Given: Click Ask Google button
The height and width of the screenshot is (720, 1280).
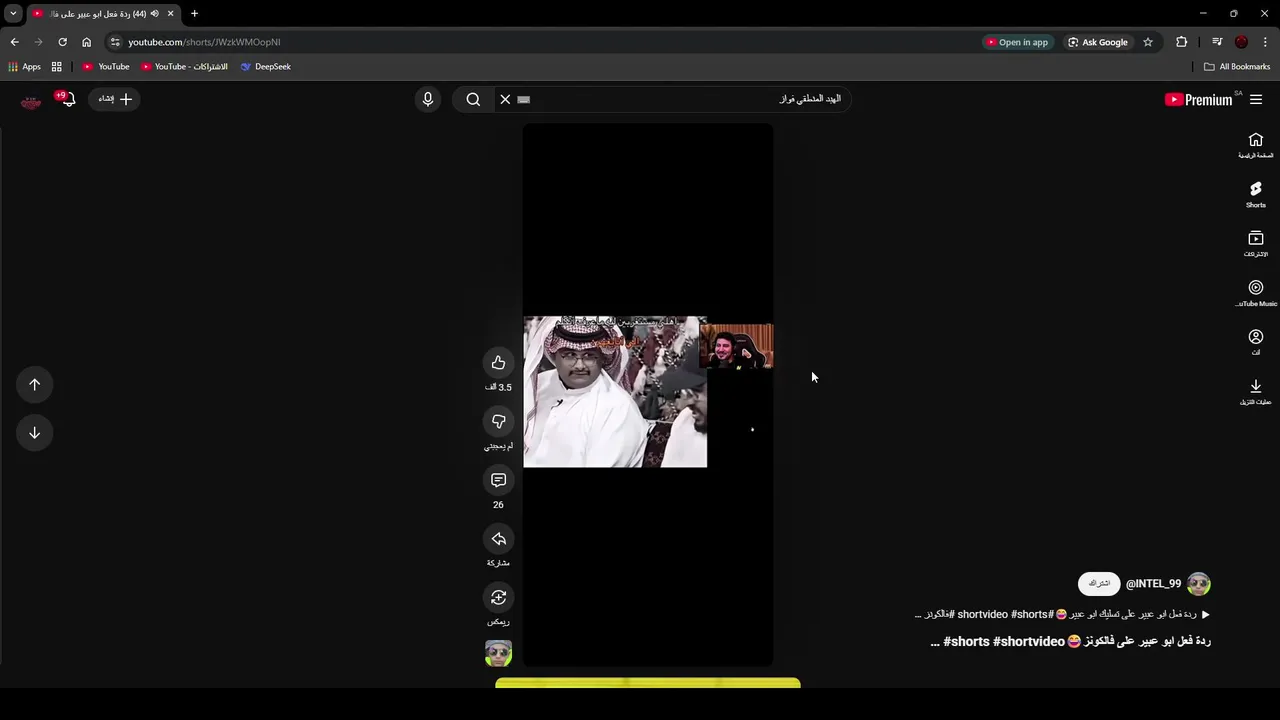Looking at the screenshot, I should point(1098,42).
